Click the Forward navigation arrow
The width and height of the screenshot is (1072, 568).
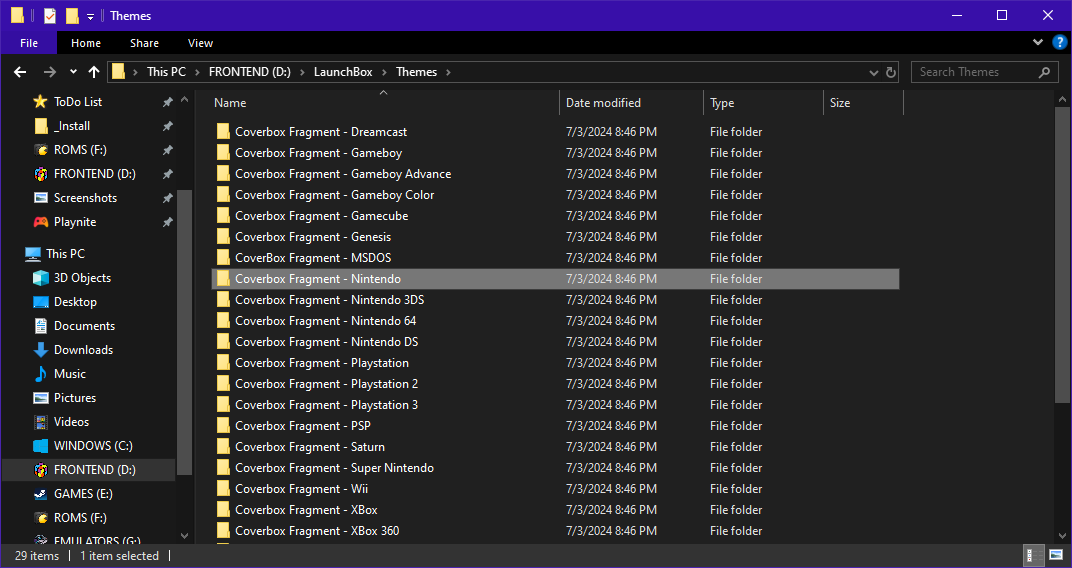49,72
